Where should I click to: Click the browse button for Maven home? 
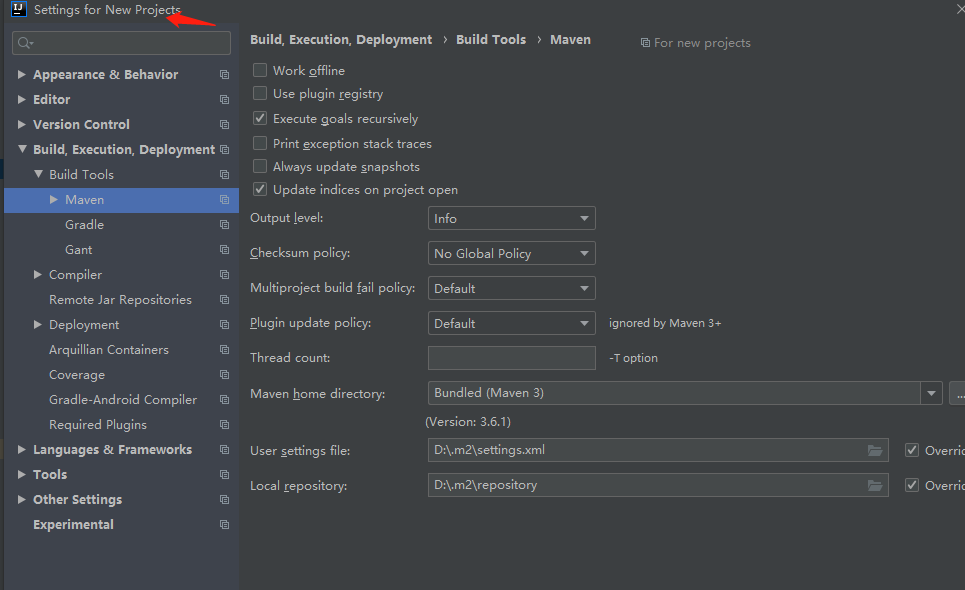(x=957, y=393)
